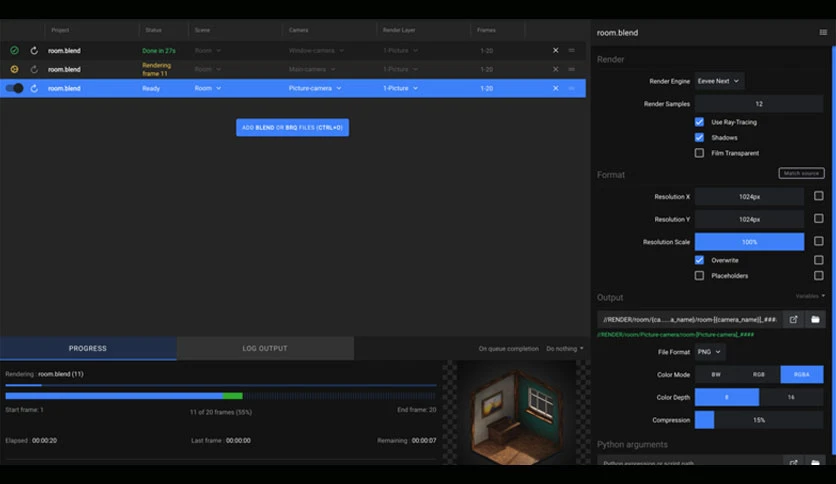Image resolution: width=836 pixels, height=484 pixels.
Task: Click the Frames 1-20 cell in selected row
Action: 486,88
